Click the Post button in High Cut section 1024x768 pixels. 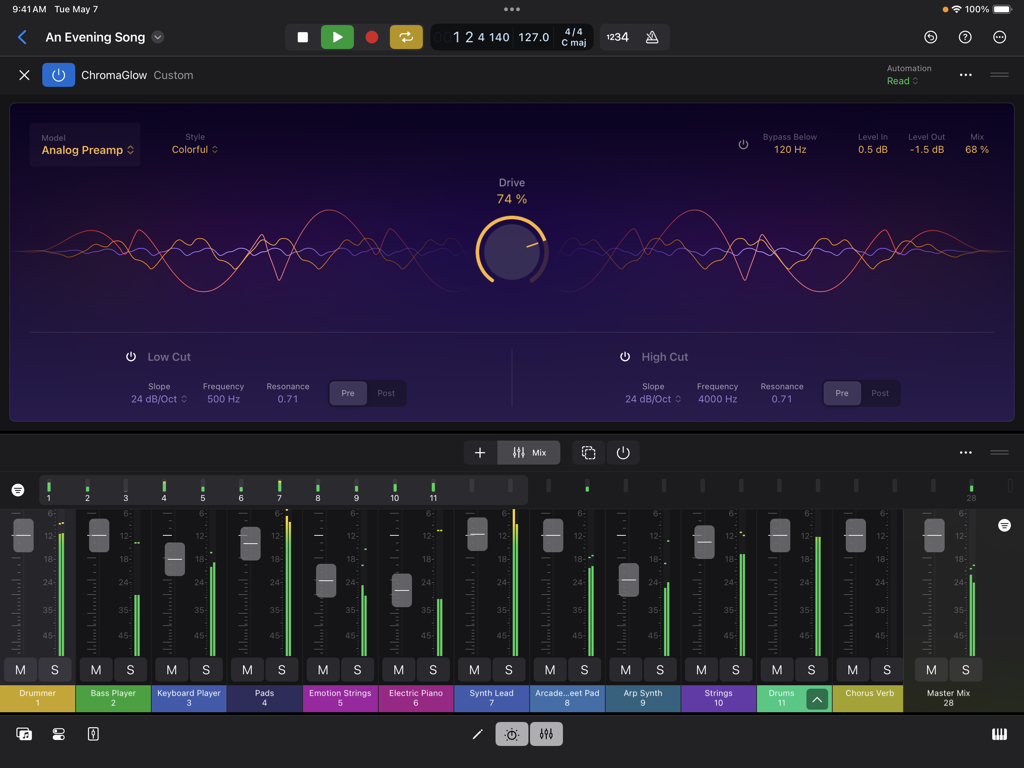(881, 393)
